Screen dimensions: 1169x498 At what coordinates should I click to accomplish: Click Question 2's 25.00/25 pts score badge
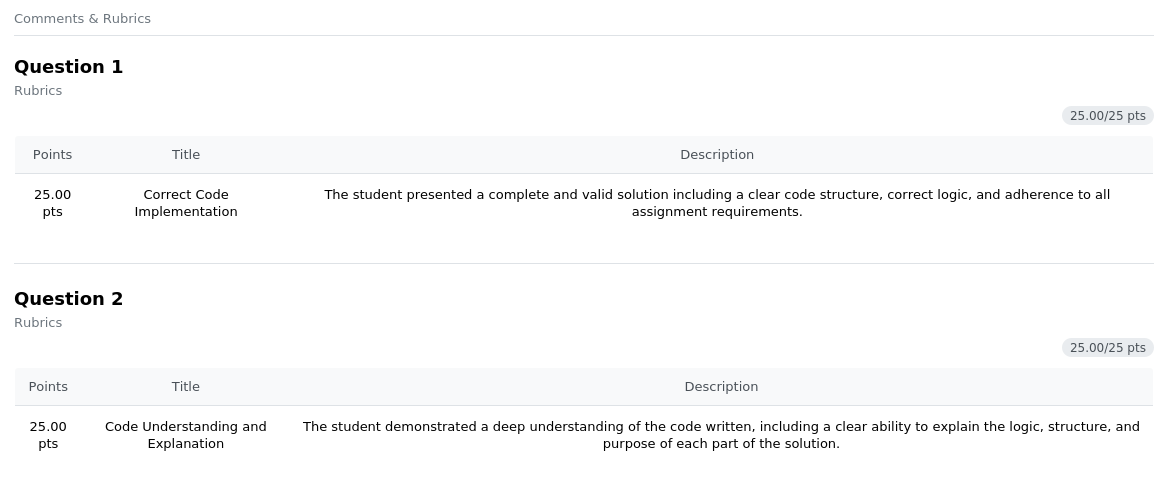(x=1107, y=348)
